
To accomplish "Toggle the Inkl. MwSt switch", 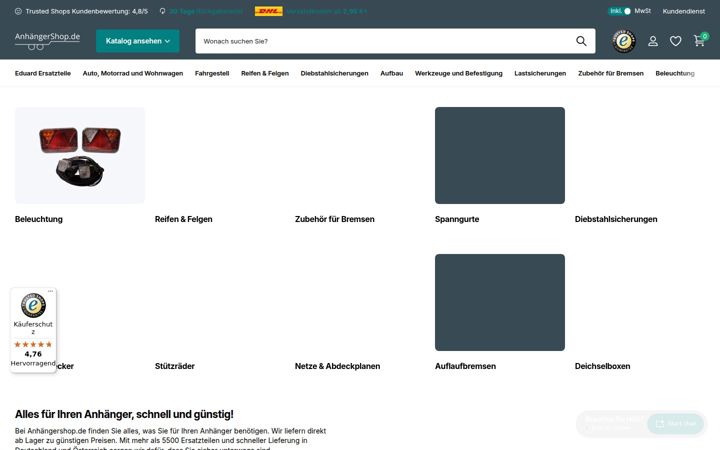I will click(x=620, y=11).
